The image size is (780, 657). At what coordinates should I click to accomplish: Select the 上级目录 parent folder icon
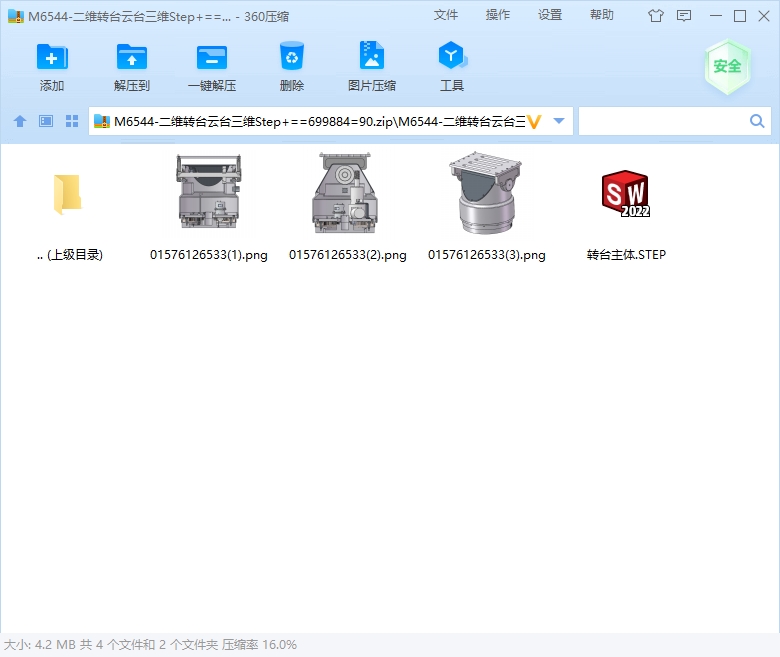68,194
